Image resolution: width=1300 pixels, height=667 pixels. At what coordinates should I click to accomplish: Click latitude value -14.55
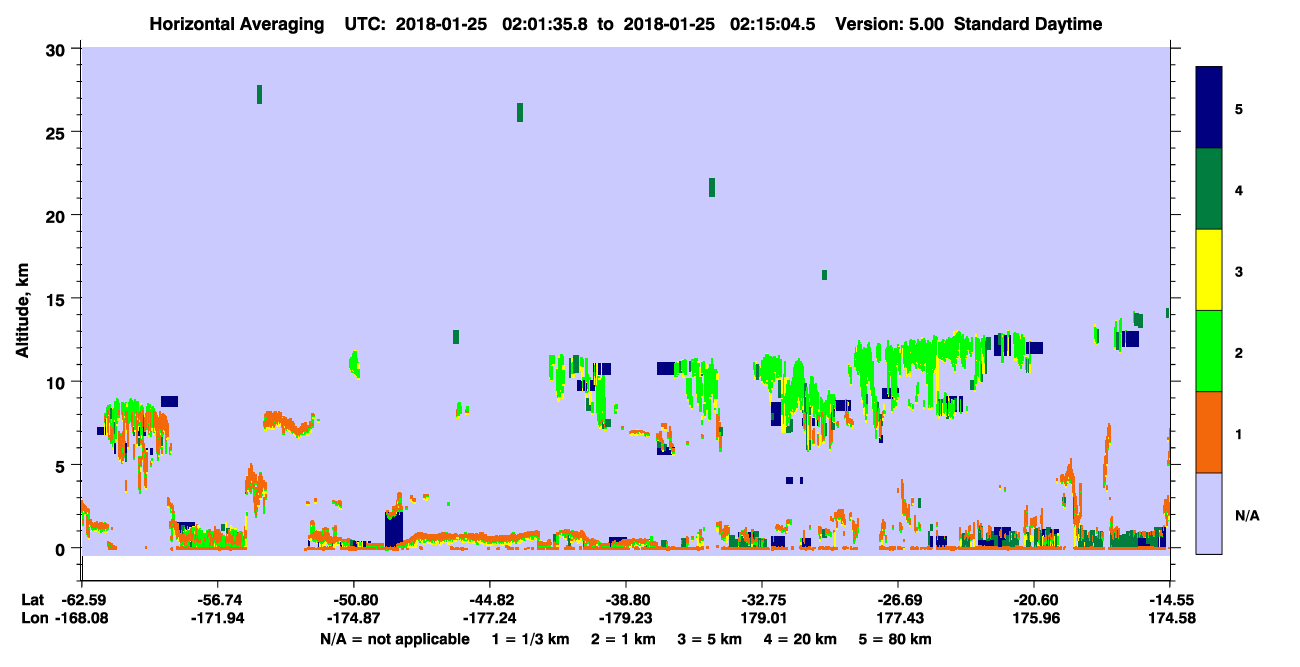point(1170,600)
